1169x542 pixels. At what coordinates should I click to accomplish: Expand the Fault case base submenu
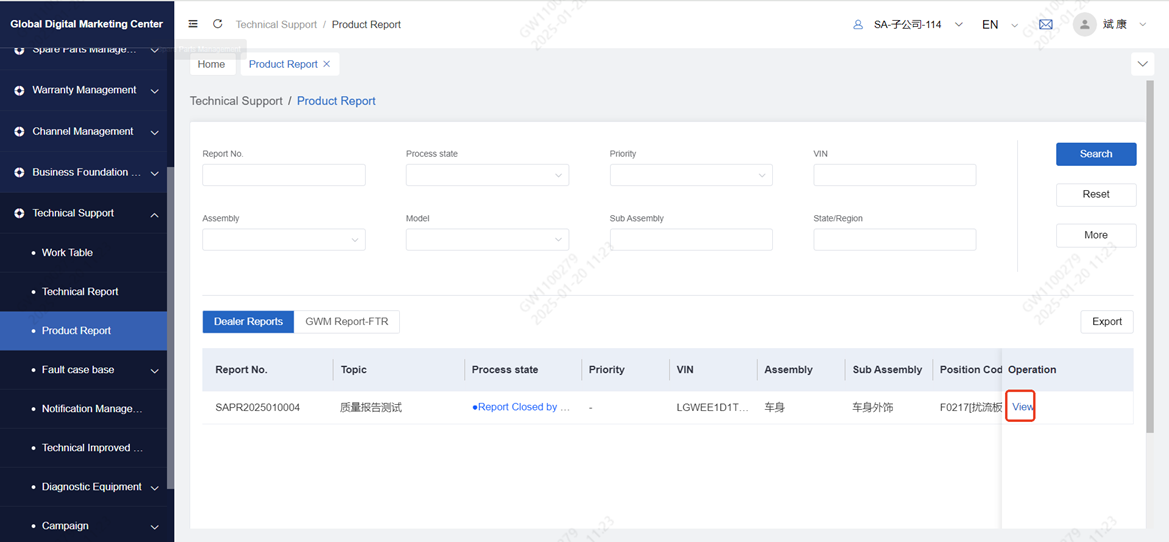point(154,371)
